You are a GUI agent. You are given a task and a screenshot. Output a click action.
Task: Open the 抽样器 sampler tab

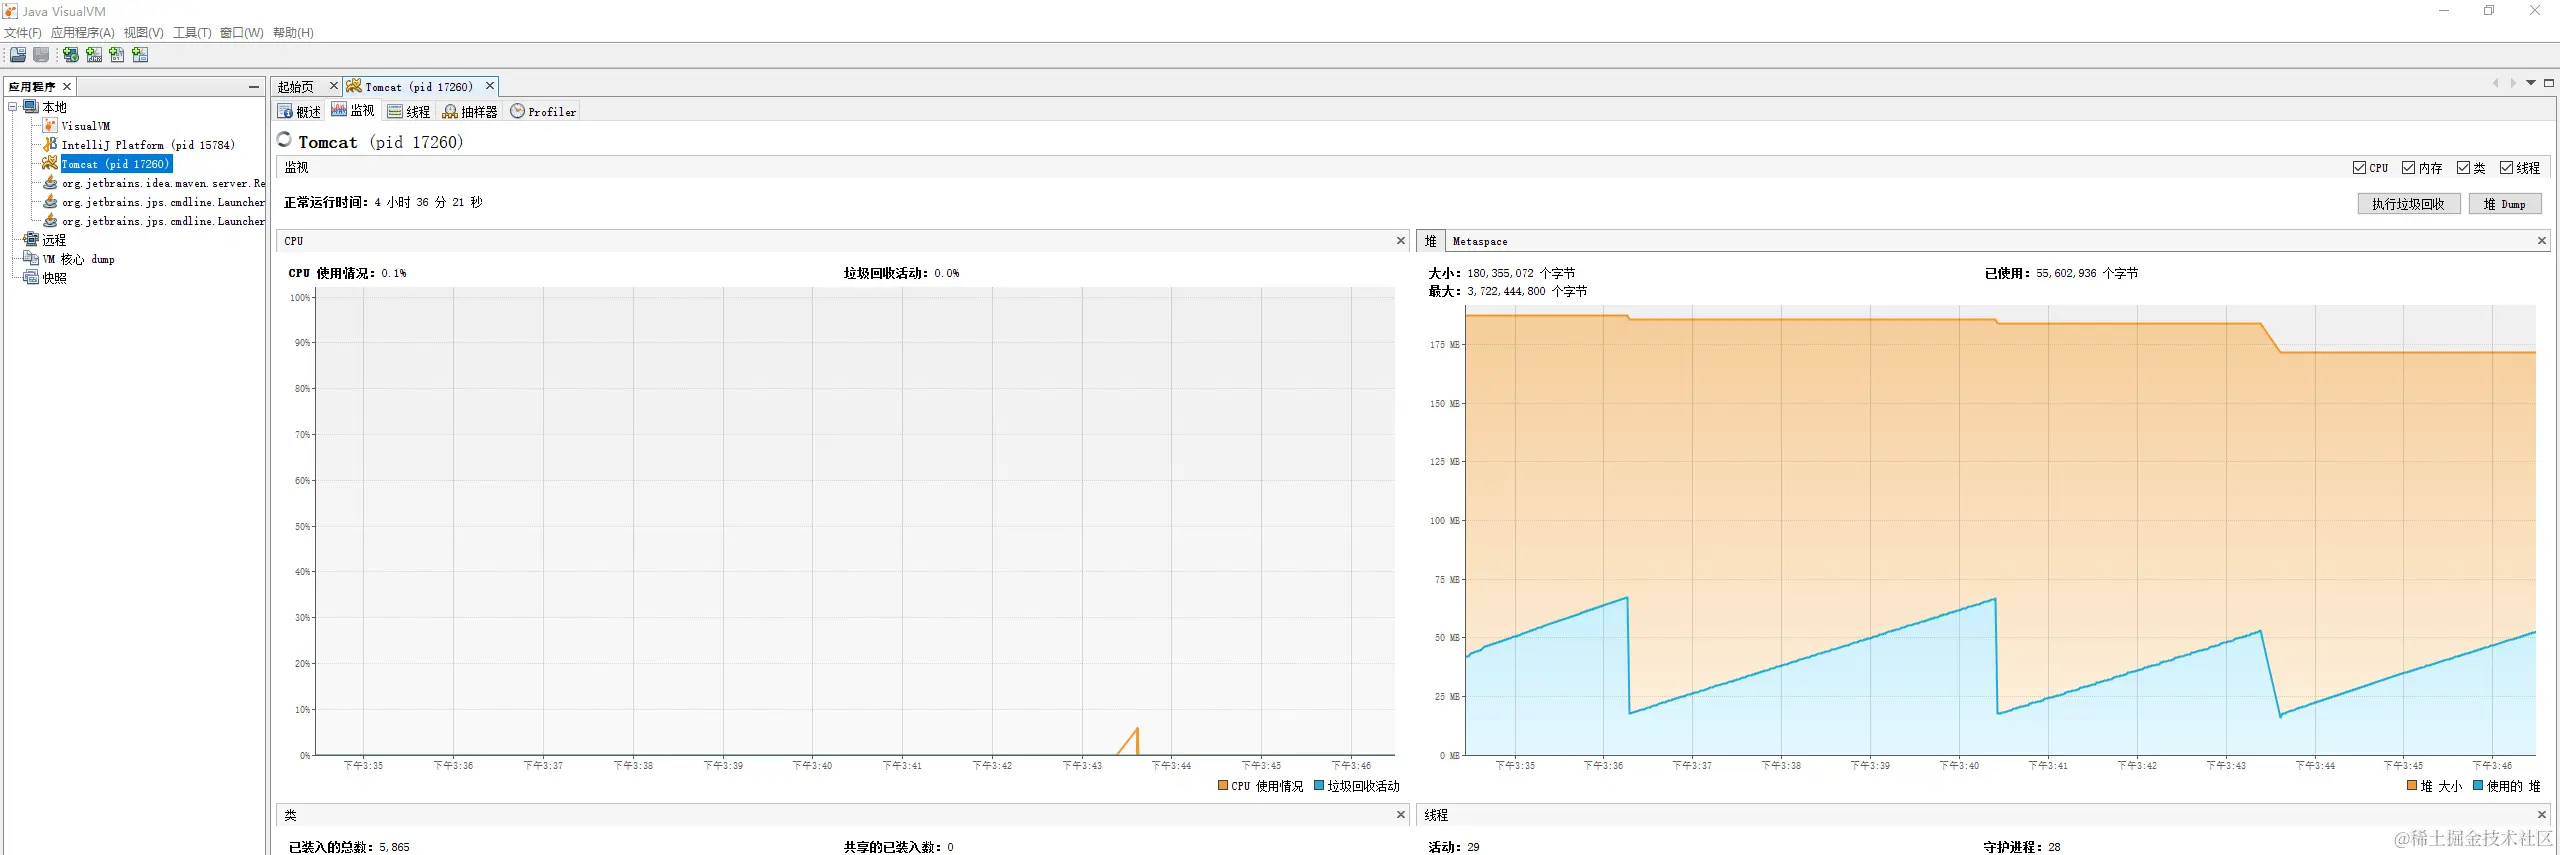(470, 112)
